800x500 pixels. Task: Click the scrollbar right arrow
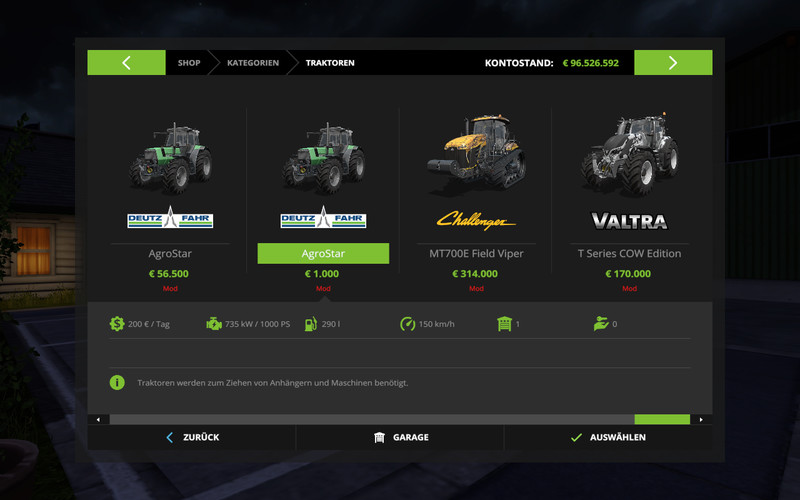click(x=701, y=419)
